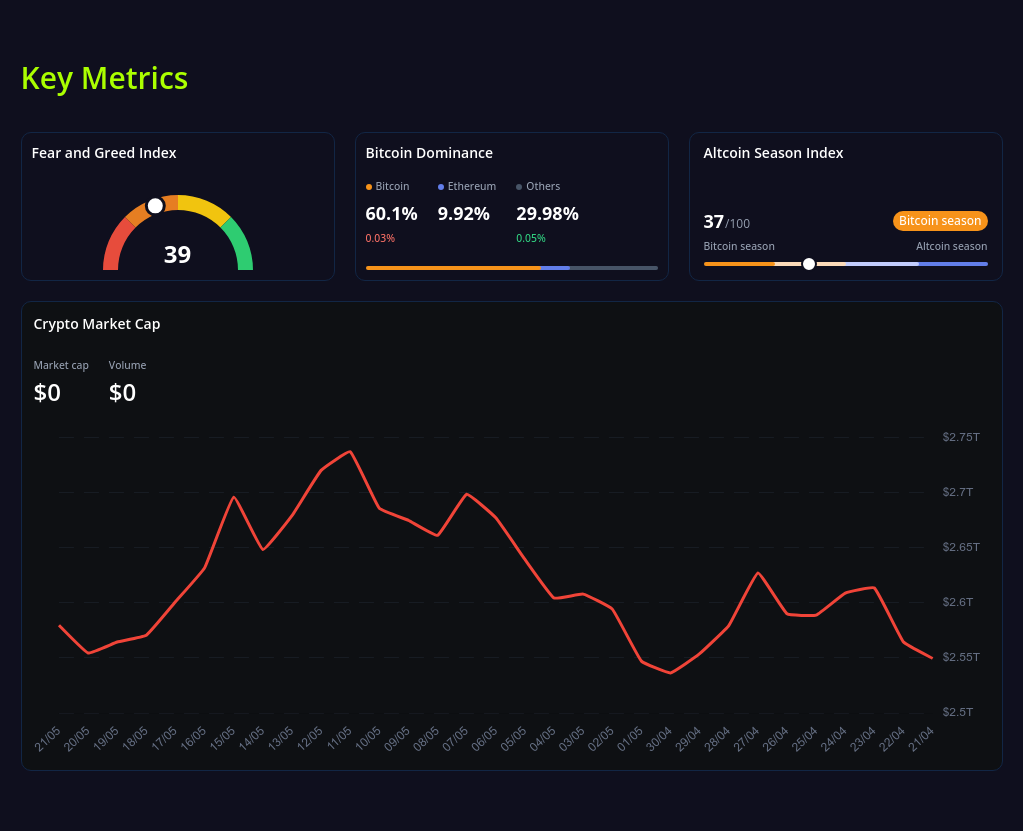
Task: Click the chart line's highest peak
Action: 350,451
